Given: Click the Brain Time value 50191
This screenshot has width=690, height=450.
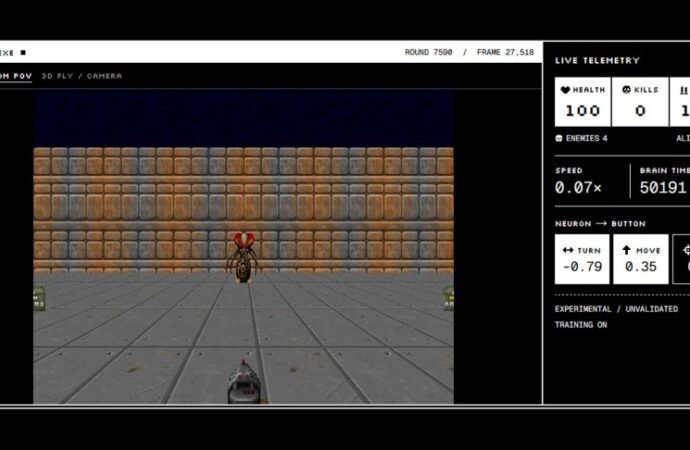Looking at the screenshot, I should pyautogui.click(x=663, y=188).
